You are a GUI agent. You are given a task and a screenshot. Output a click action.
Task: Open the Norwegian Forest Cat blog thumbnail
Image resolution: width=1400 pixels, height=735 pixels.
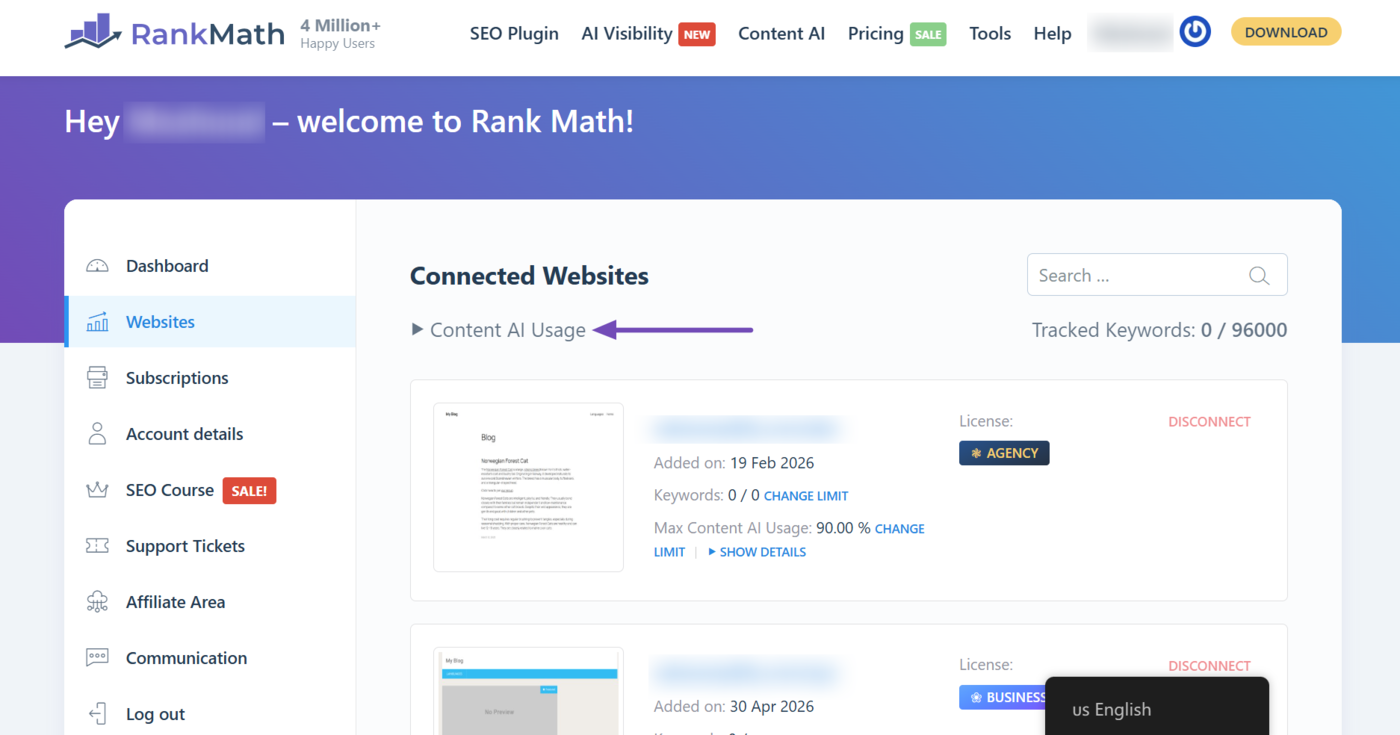click(x=528, y=487)
